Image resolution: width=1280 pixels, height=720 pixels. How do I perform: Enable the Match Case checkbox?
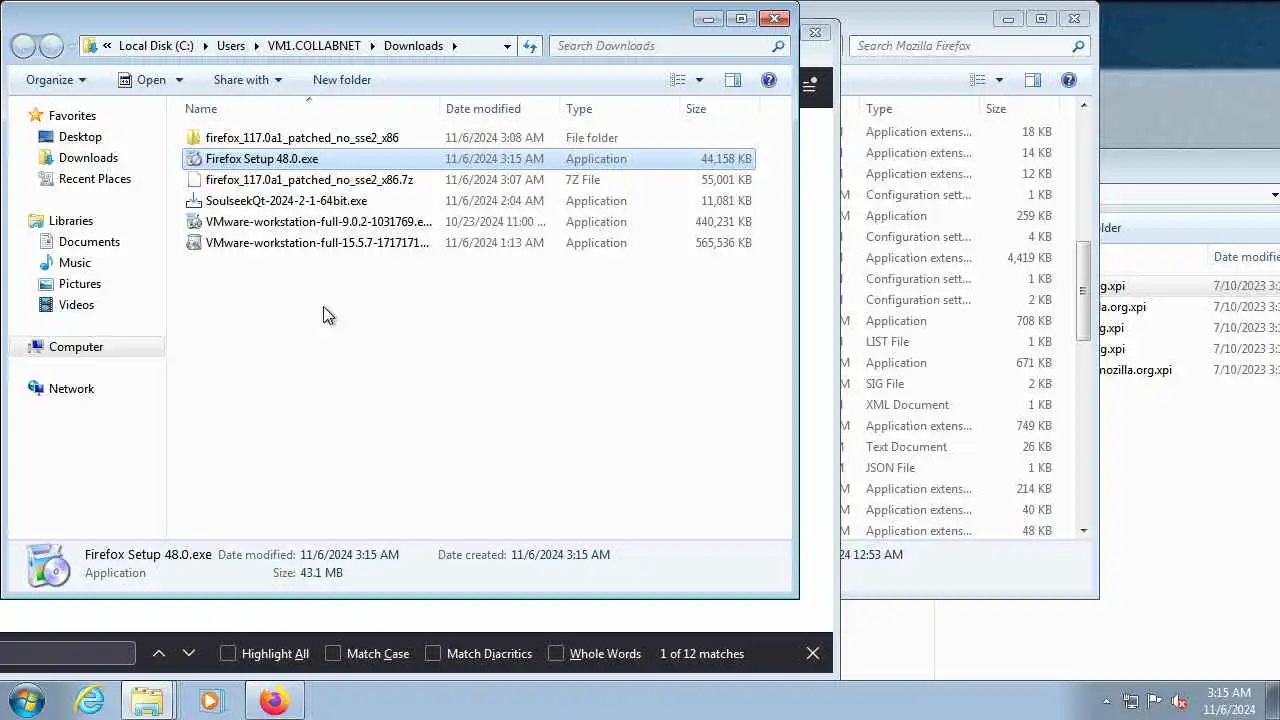[x=333, y=654]
